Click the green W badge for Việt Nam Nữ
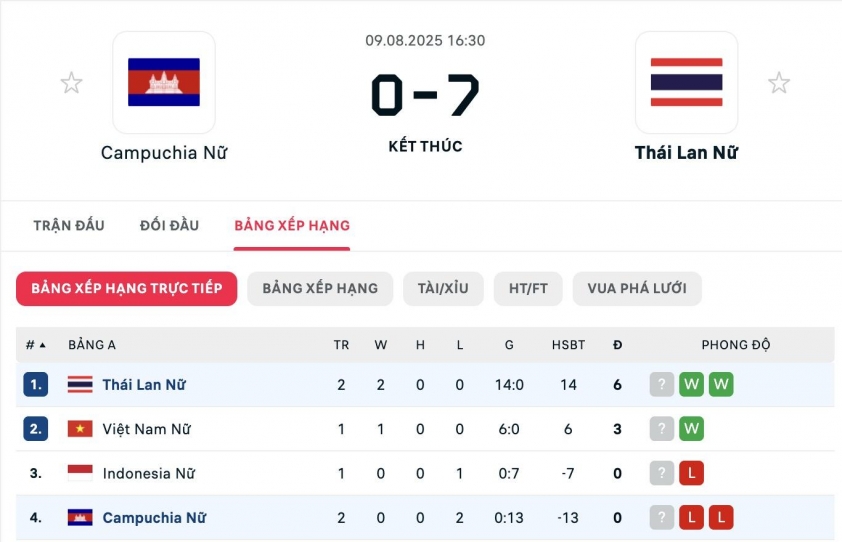 click(x=691, y=429)
